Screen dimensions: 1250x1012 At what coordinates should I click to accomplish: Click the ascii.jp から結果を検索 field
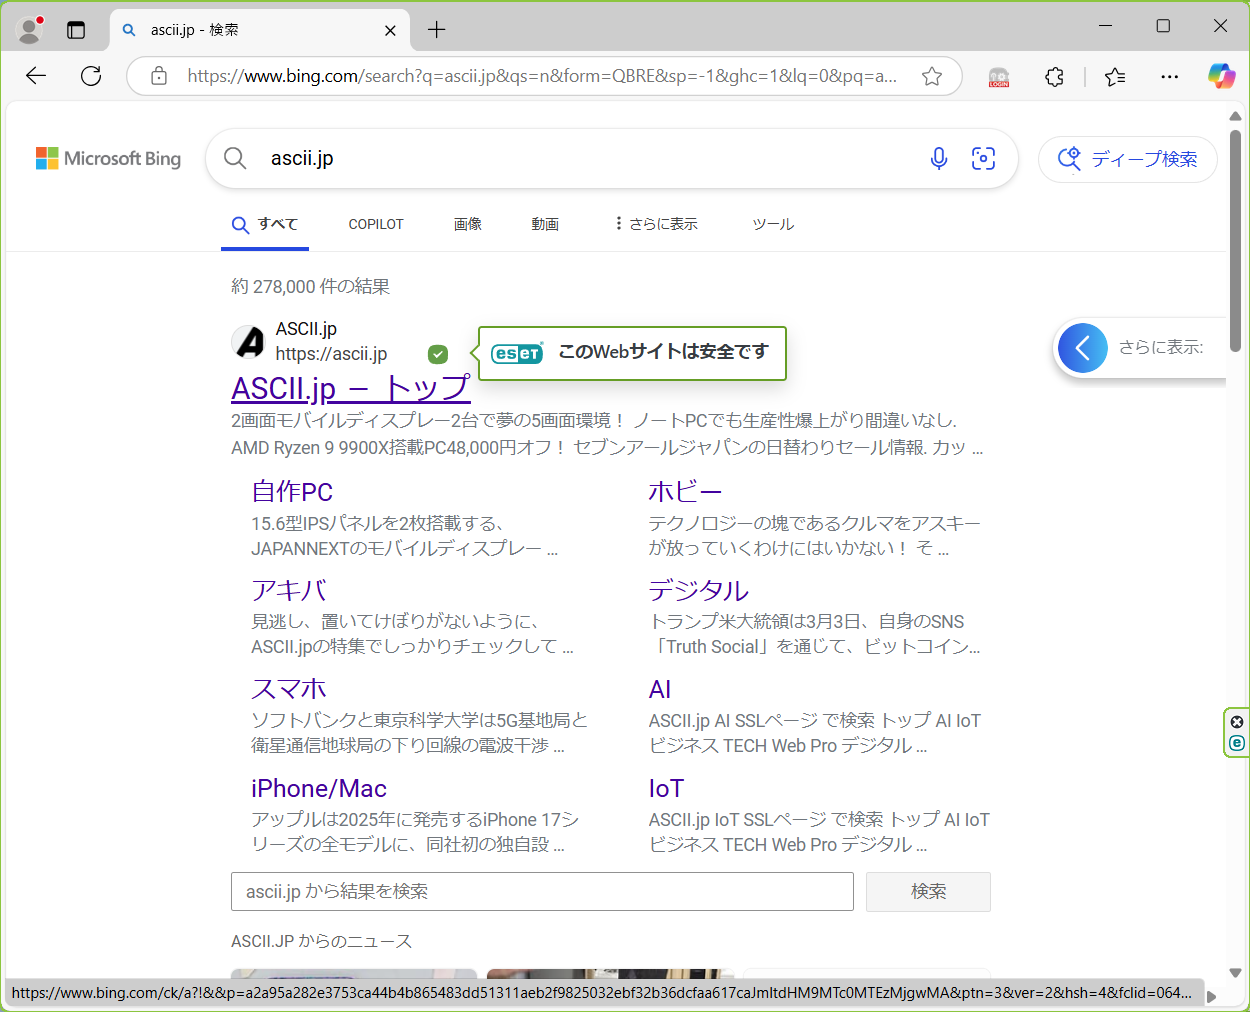pyautogui.click(x=541, y=891)
